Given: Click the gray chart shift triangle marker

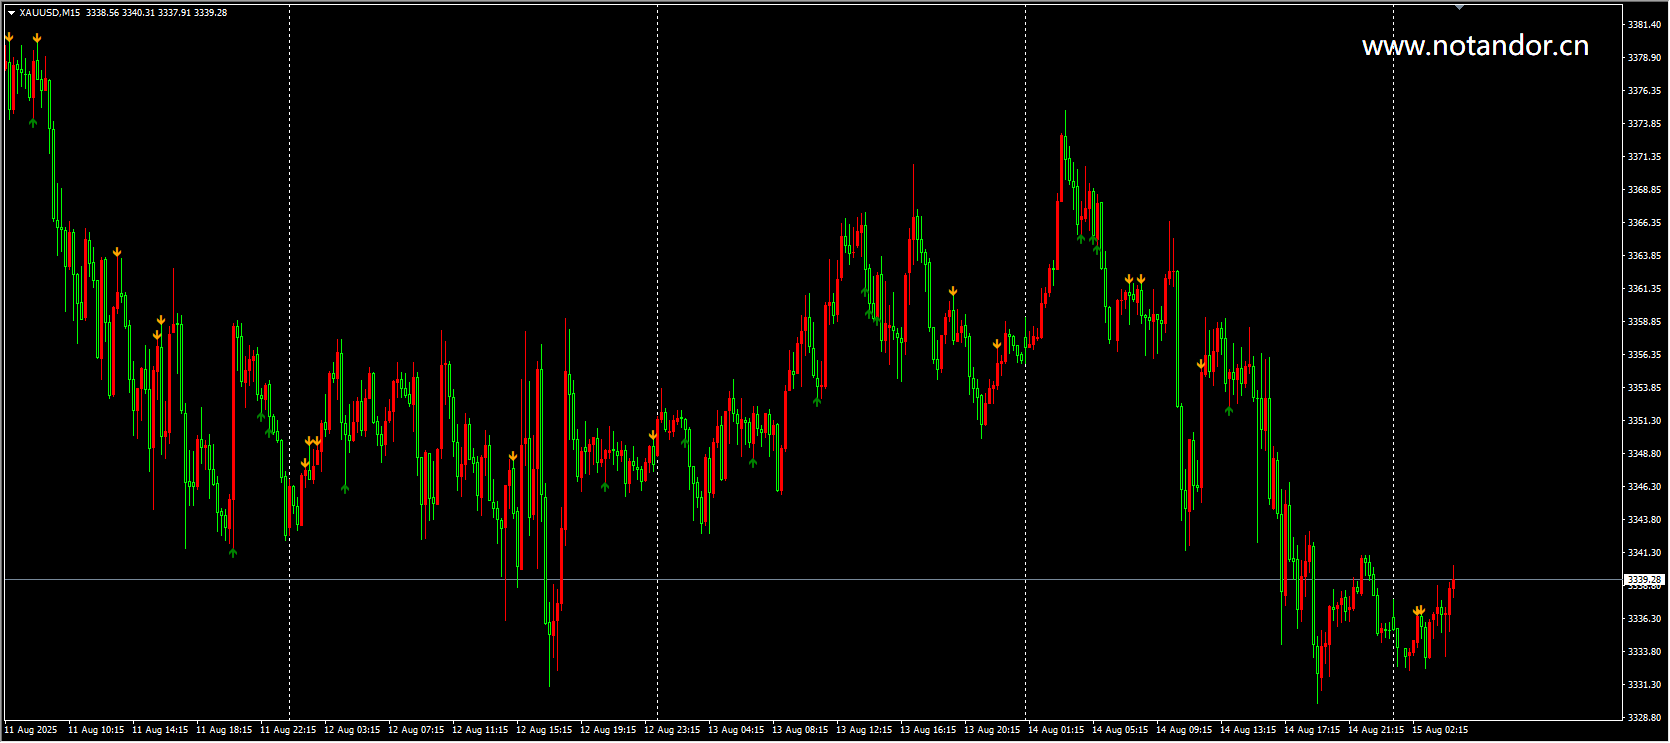Looking at the screenshot, I should pyautogui.click(x=1460, y=7).
